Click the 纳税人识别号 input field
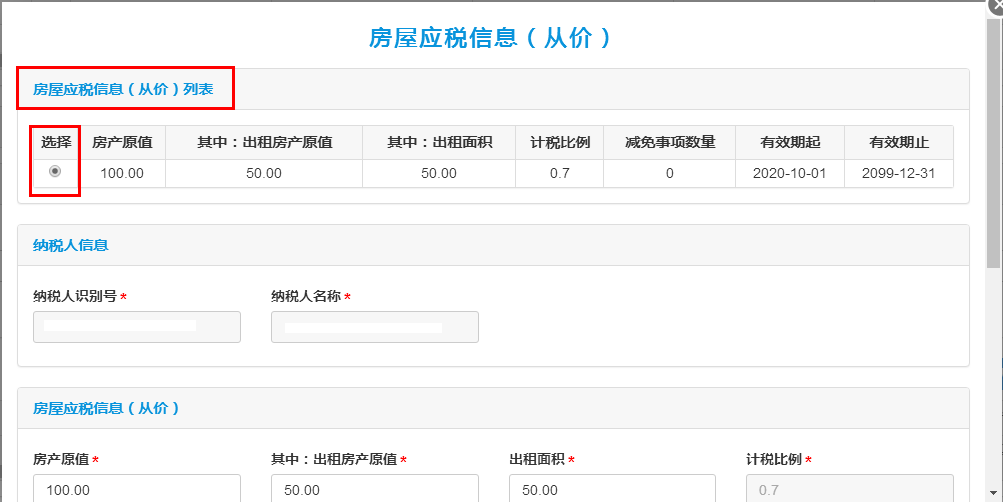This screenshot has height=502, width=1003. 137,327
